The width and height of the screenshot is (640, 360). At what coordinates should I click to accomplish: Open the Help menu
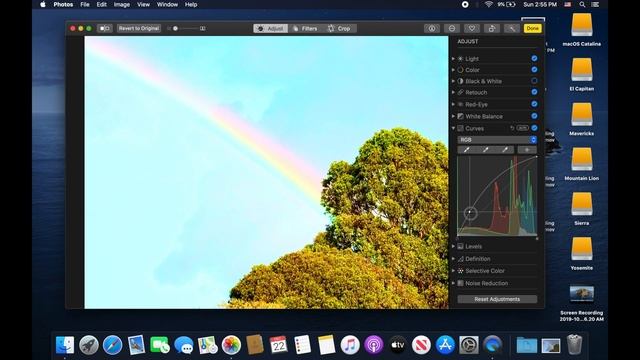[191, 4]
